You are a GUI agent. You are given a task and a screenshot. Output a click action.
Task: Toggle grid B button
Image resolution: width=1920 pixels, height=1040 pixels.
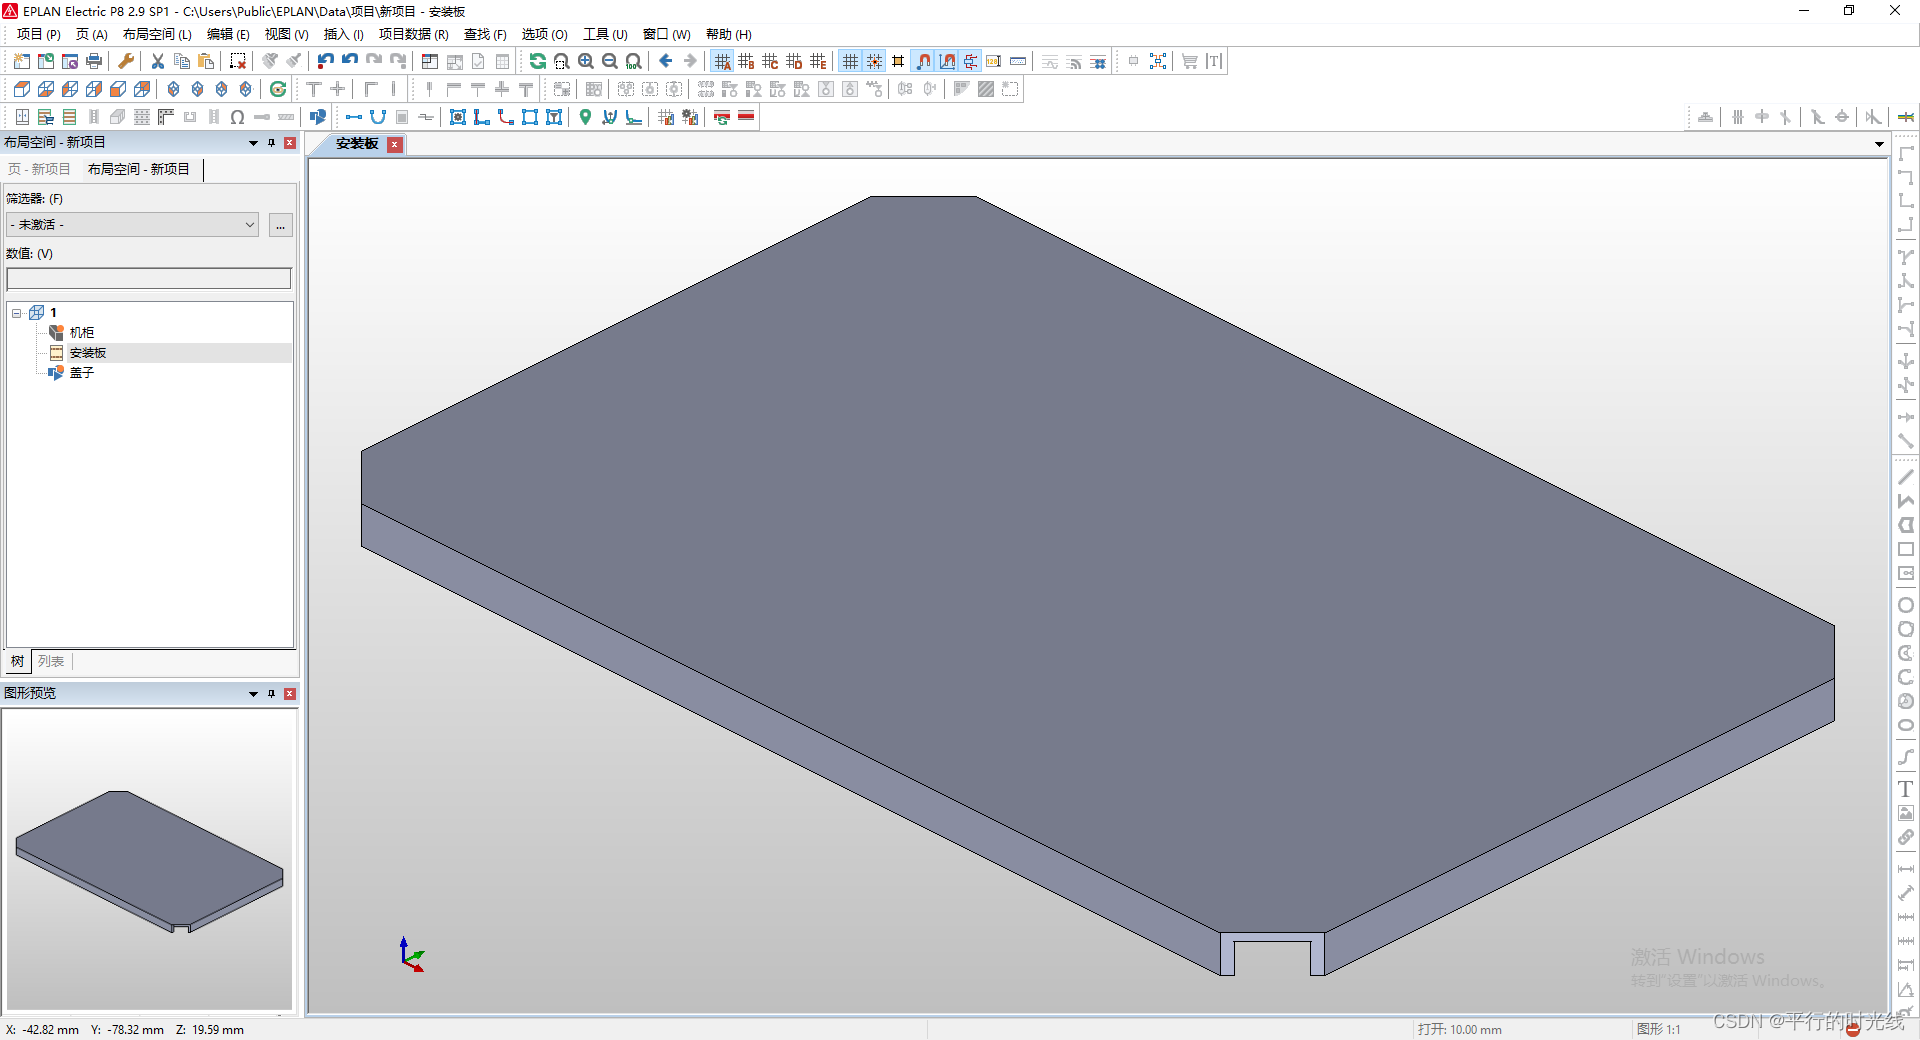tap(746, 61)
